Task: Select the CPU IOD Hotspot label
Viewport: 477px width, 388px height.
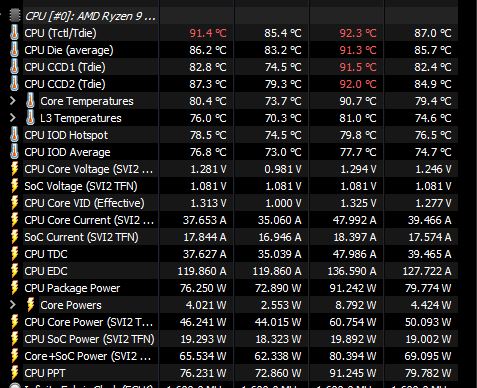Action: [x=66, y=135]
